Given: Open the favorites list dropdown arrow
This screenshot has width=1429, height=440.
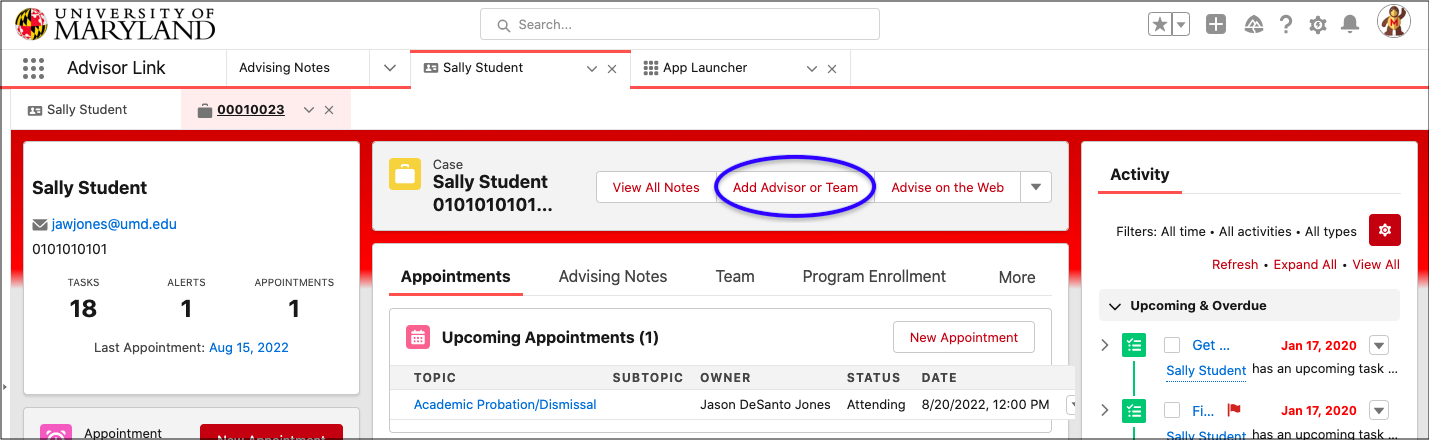Looking at the screenshot, I should 1180,25.
